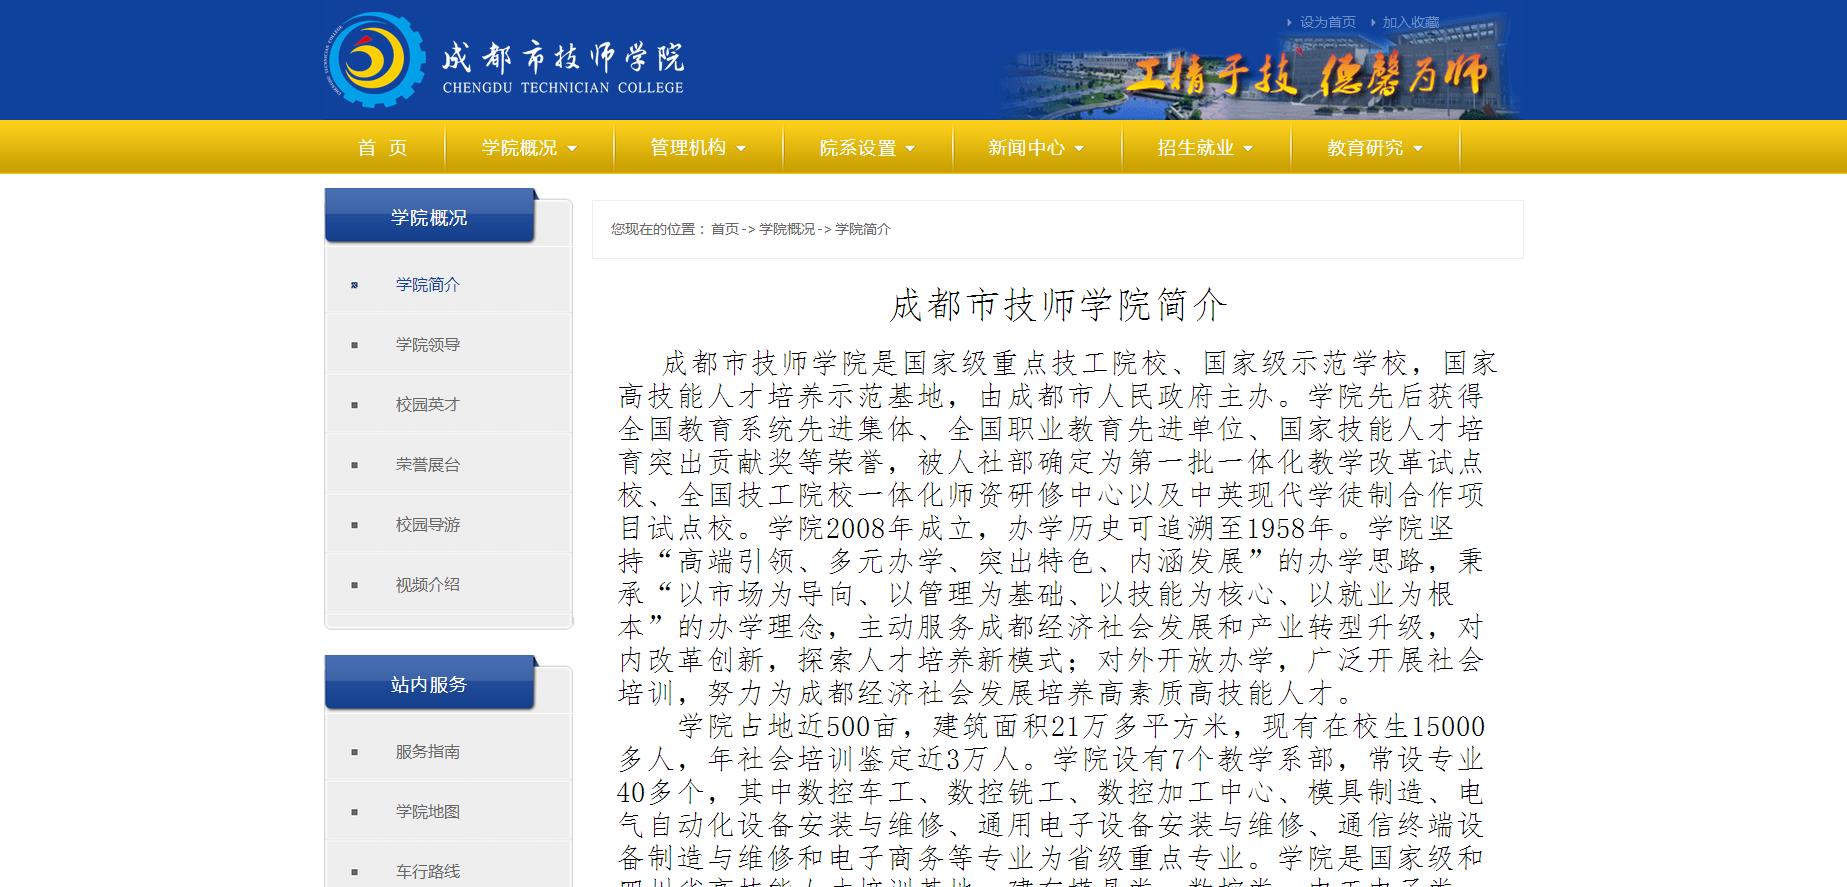1847x887 pixels.
Task: Select 视频介绍 in the sidebar
Action: (x=428, y=585)
